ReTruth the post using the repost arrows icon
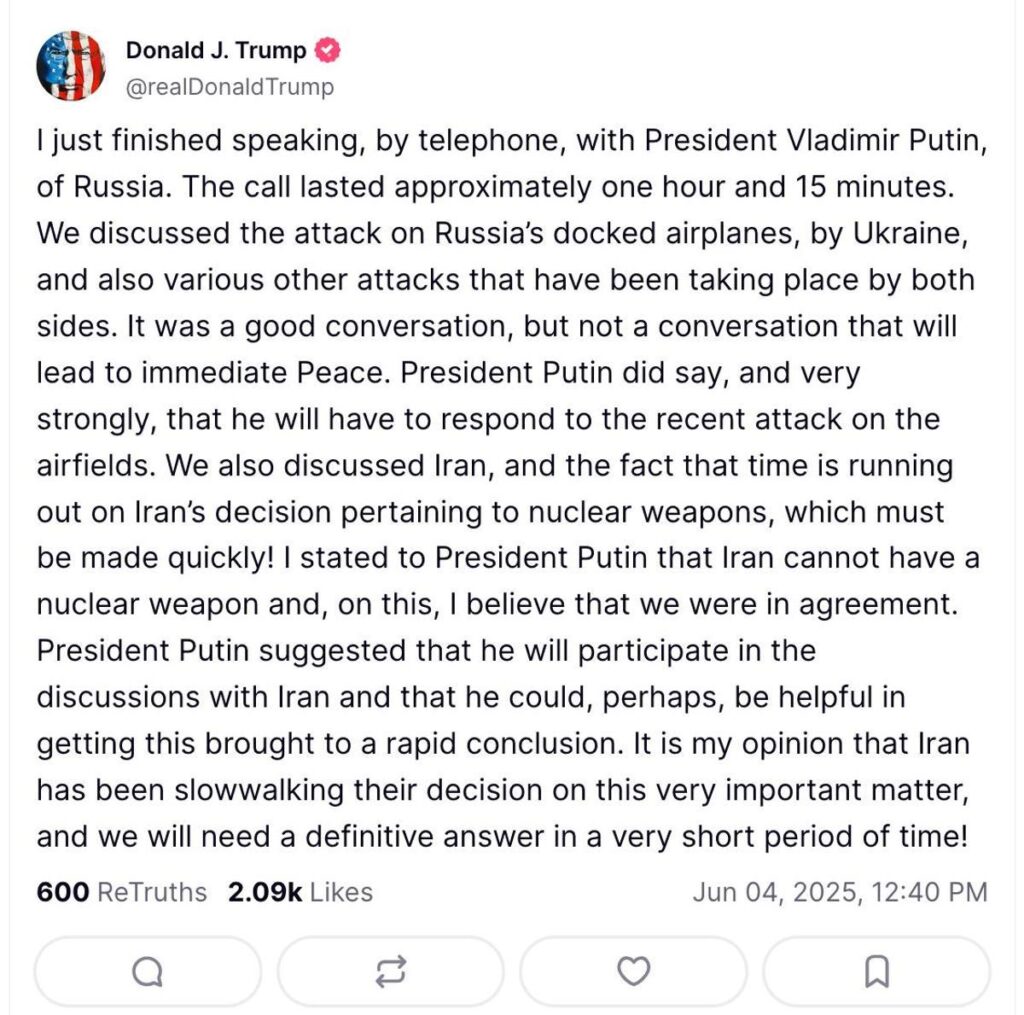Viewport: 1024px width, 1015px height. point(390,970)
